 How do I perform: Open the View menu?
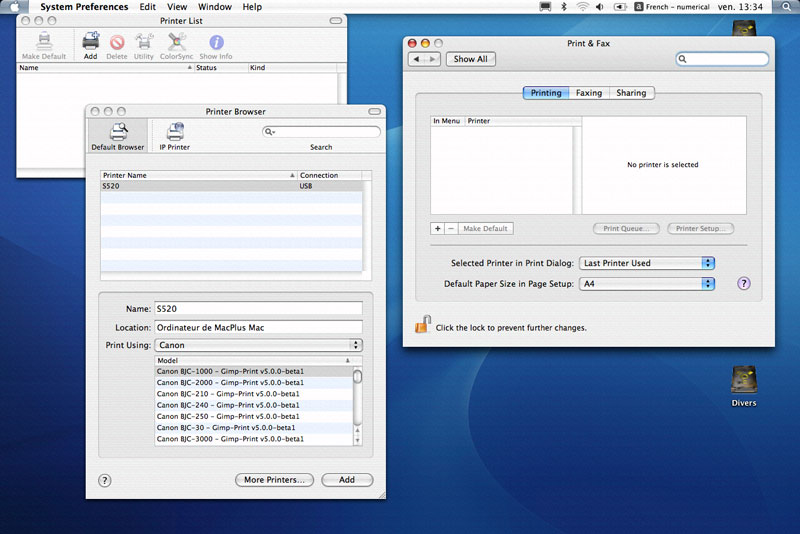point(177,7)
